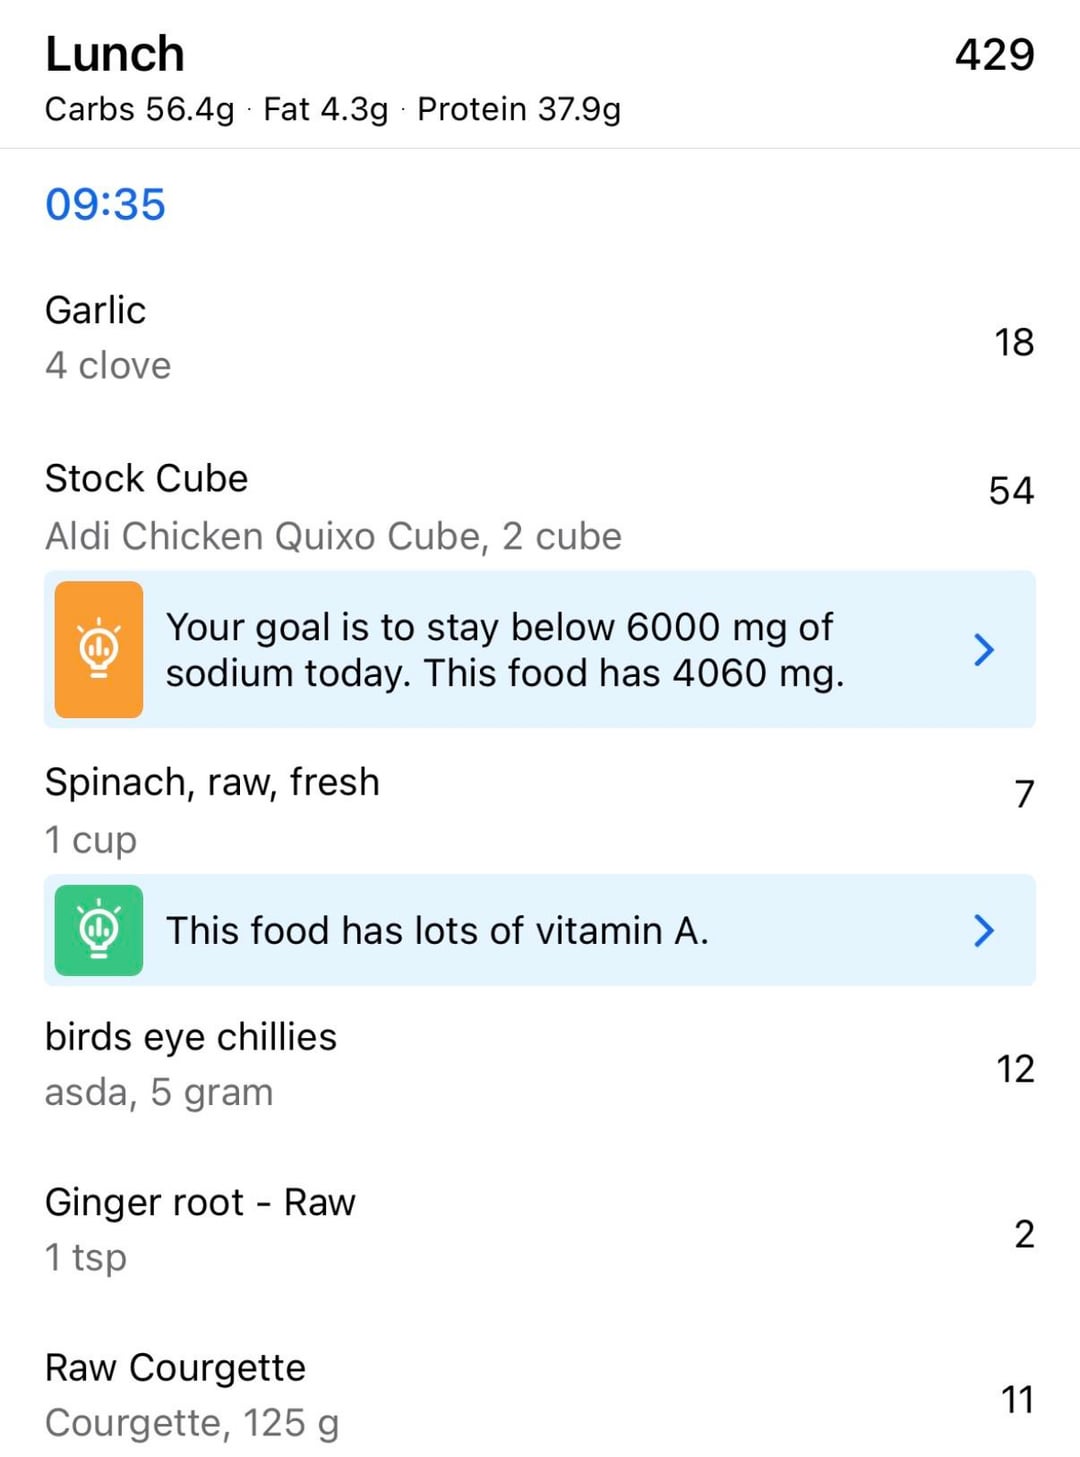This screenshot has height=1457, width=1080.
Task: Tap the Courgette, 125 g serving text
Action: pos(192,1422)
